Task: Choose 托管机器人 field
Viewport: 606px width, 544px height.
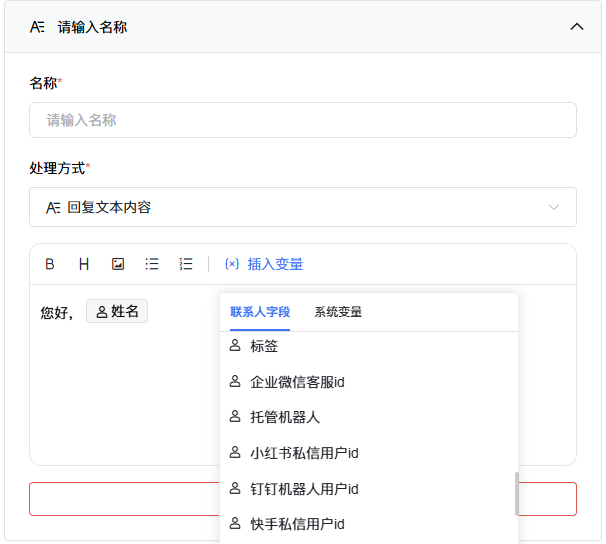Action: pos(369,417)
